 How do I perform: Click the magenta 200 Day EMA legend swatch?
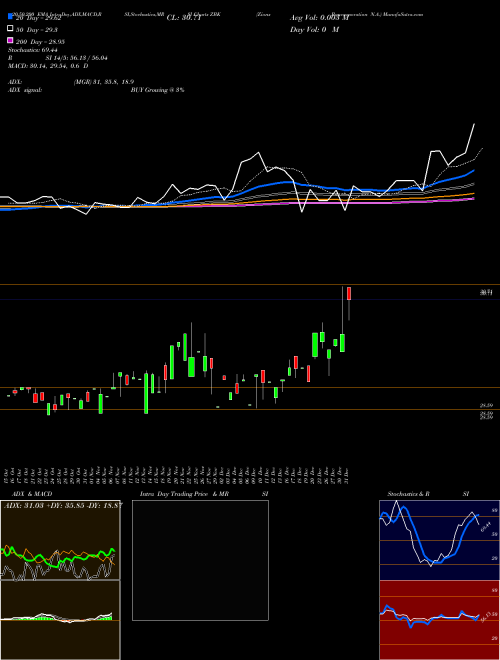point(11,40)
